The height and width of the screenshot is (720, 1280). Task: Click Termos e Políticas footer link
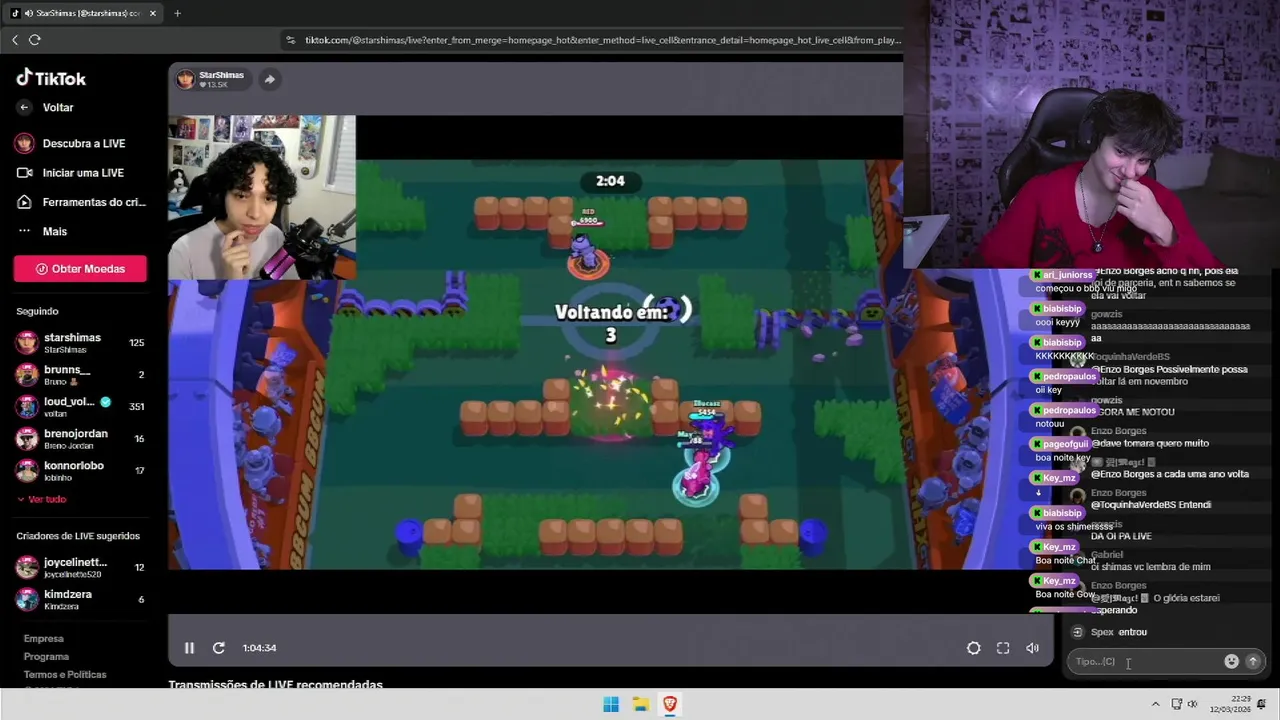[x=65, y=675]
